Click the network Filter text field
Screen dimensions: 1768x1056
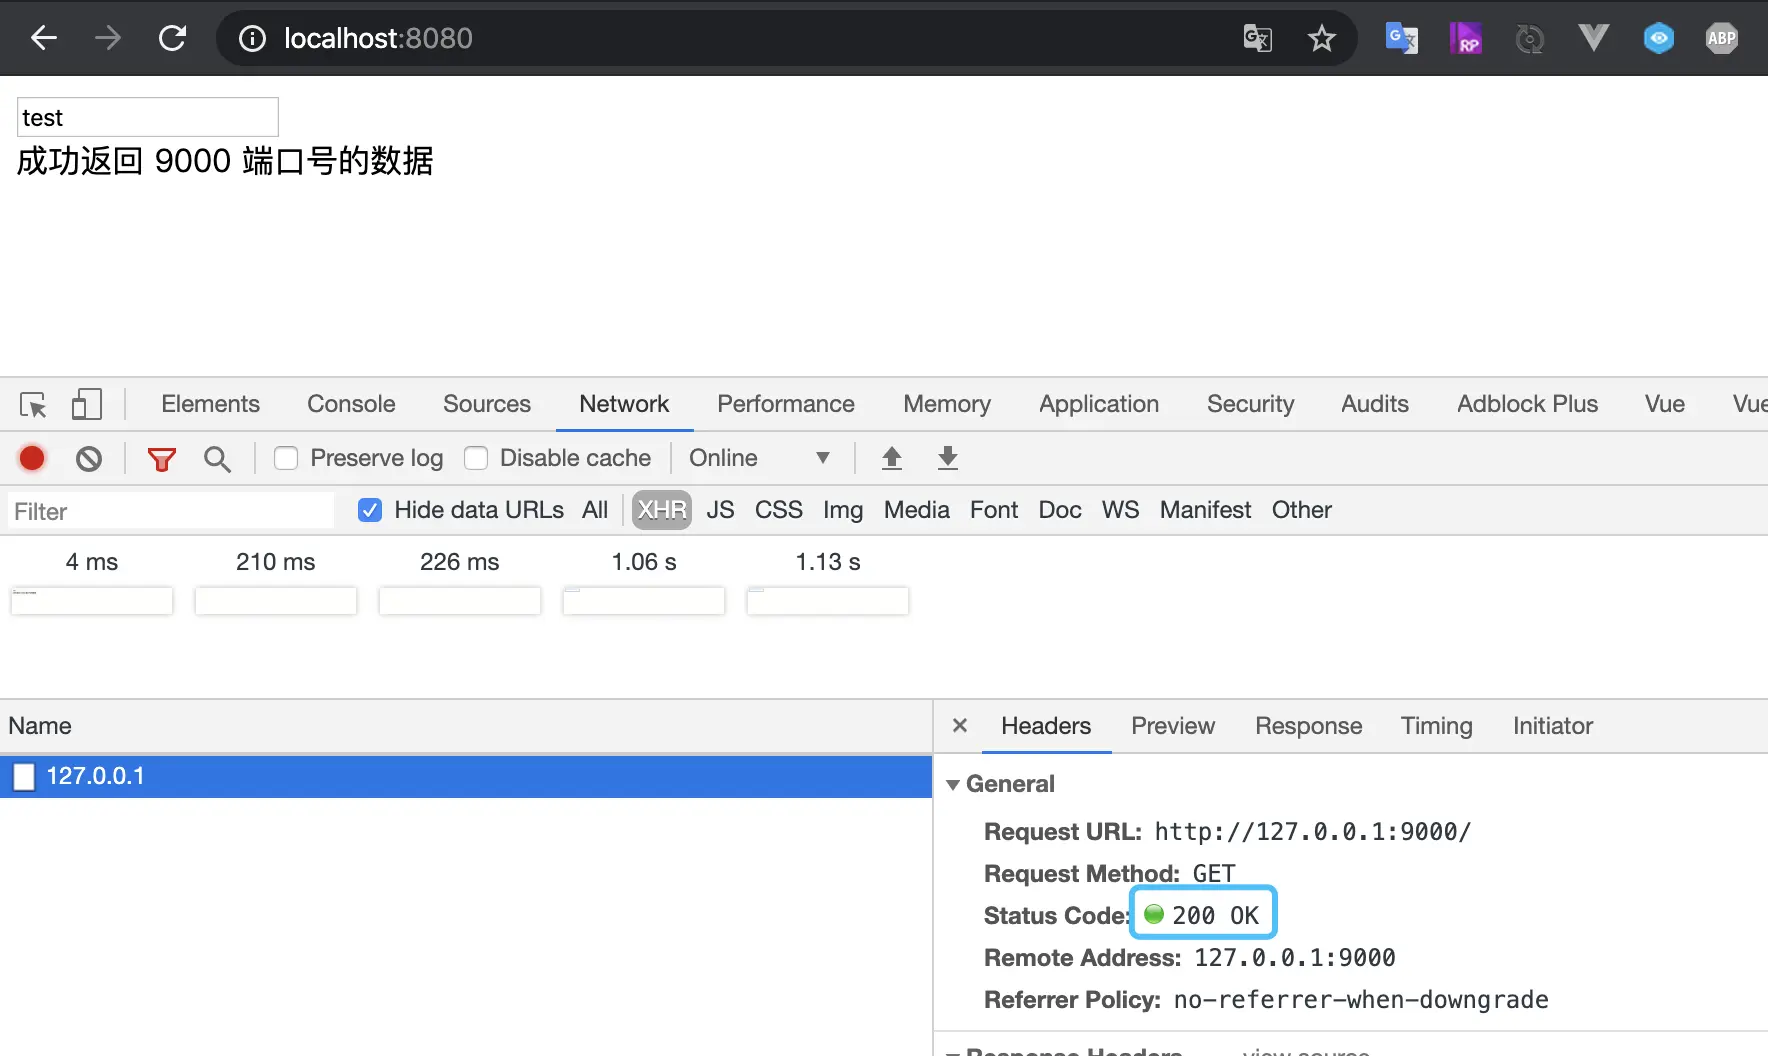coord(171,511)
